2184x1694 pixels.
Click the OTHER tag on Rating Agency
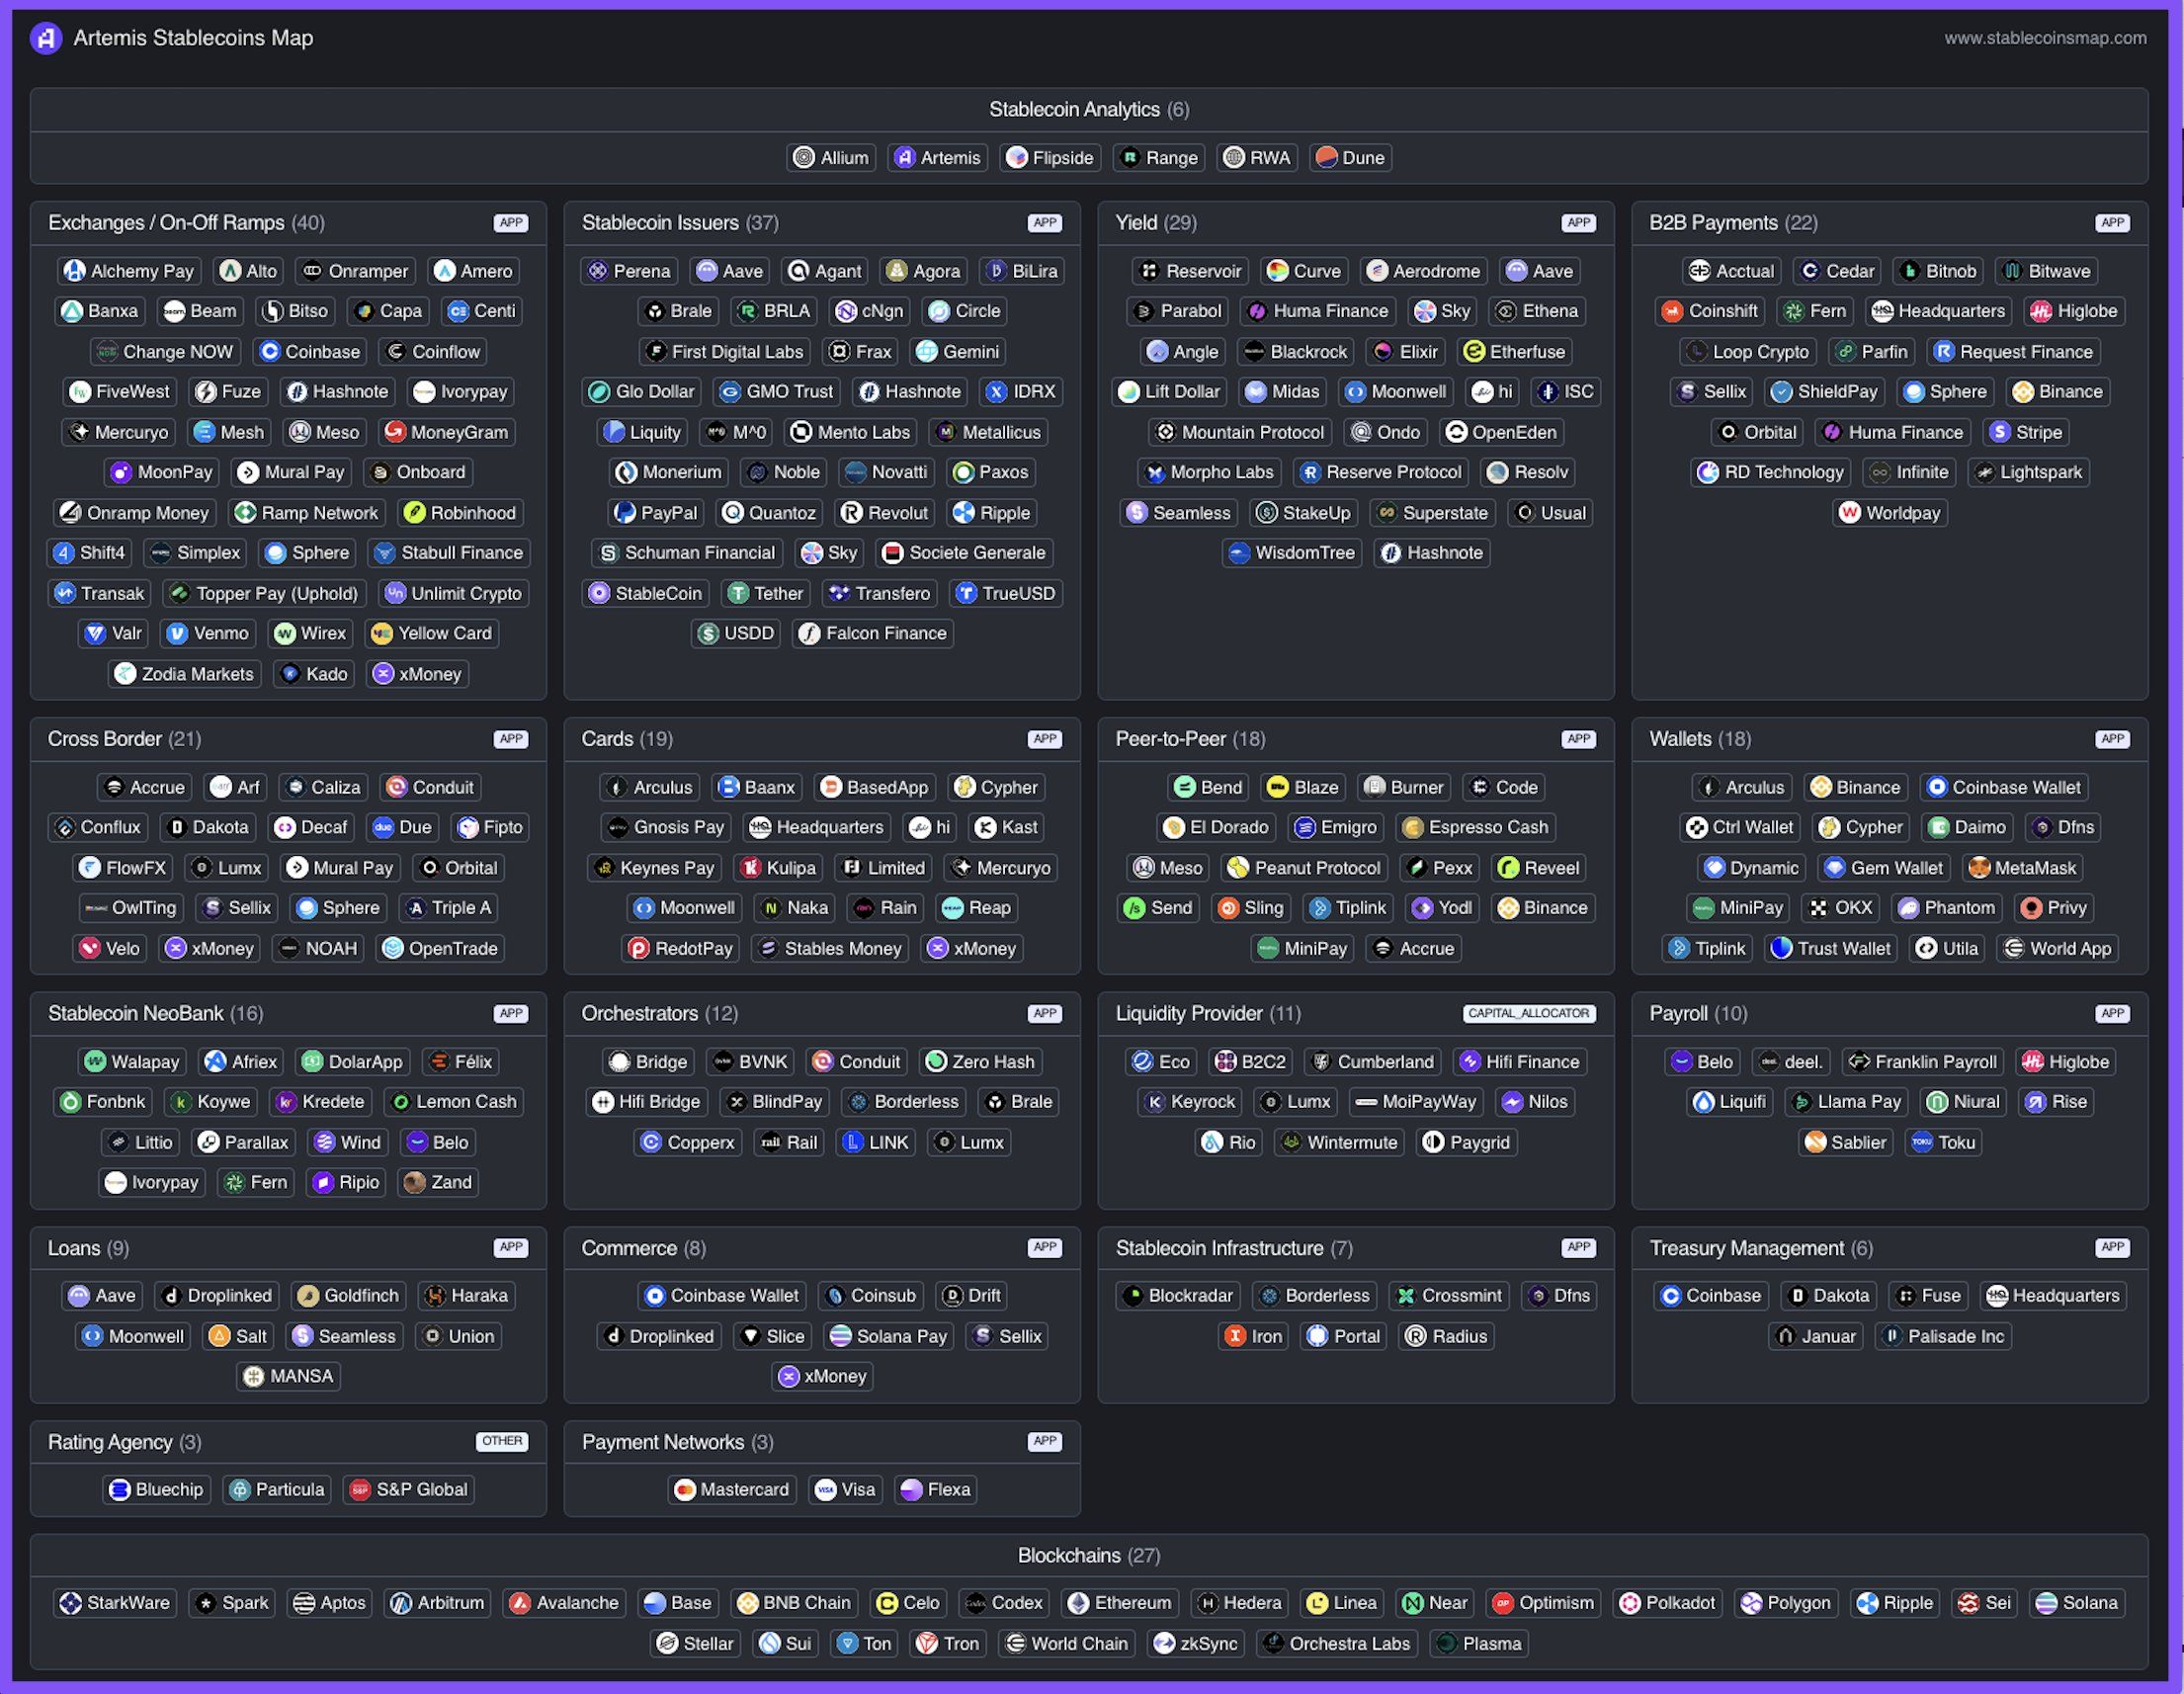coord(502,1441)
